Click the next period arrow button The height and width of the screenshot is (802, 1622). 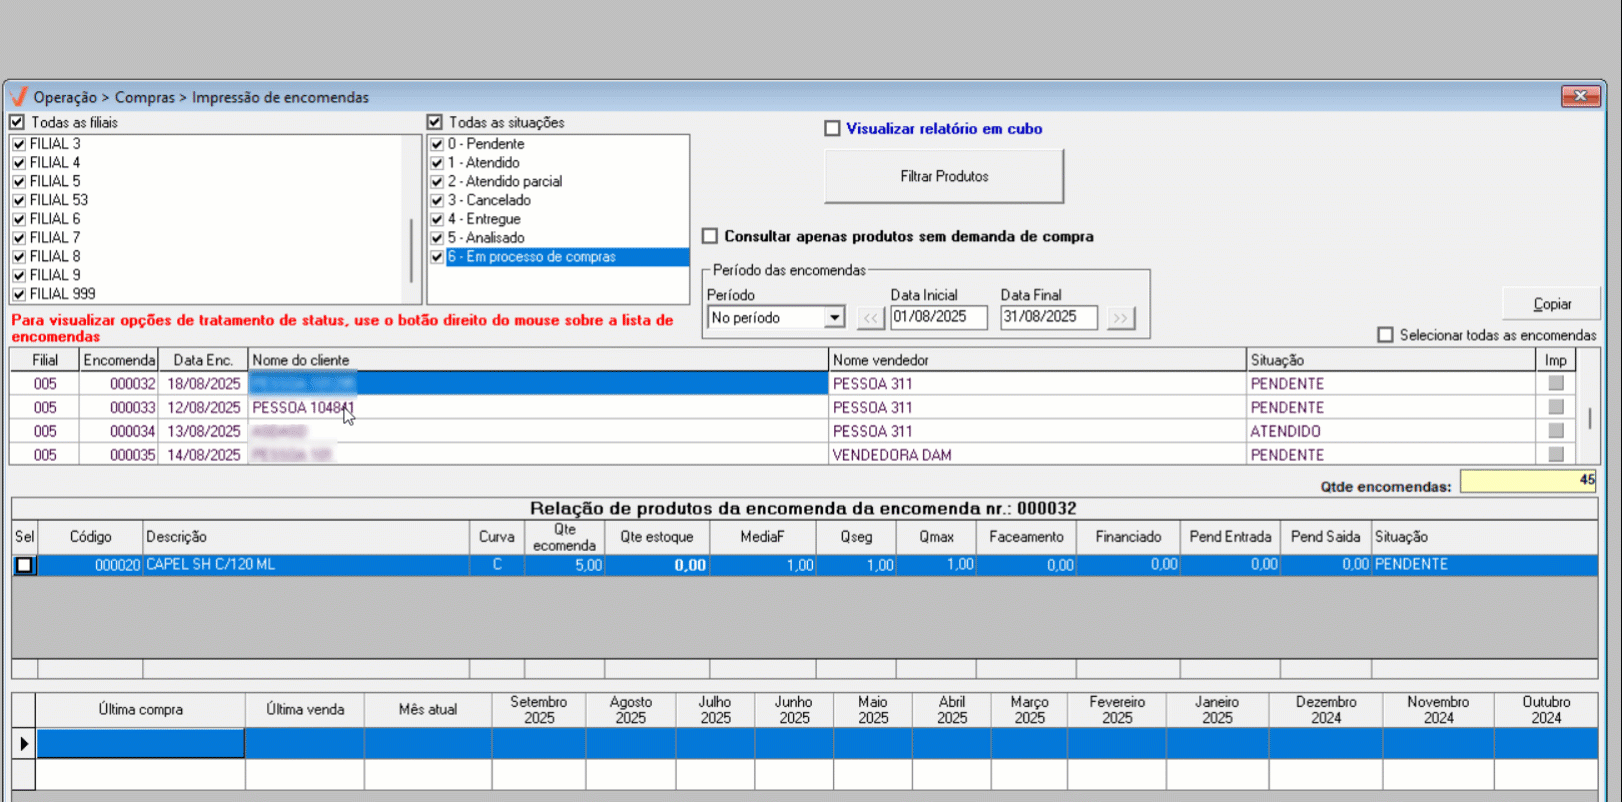(1120, 318)
